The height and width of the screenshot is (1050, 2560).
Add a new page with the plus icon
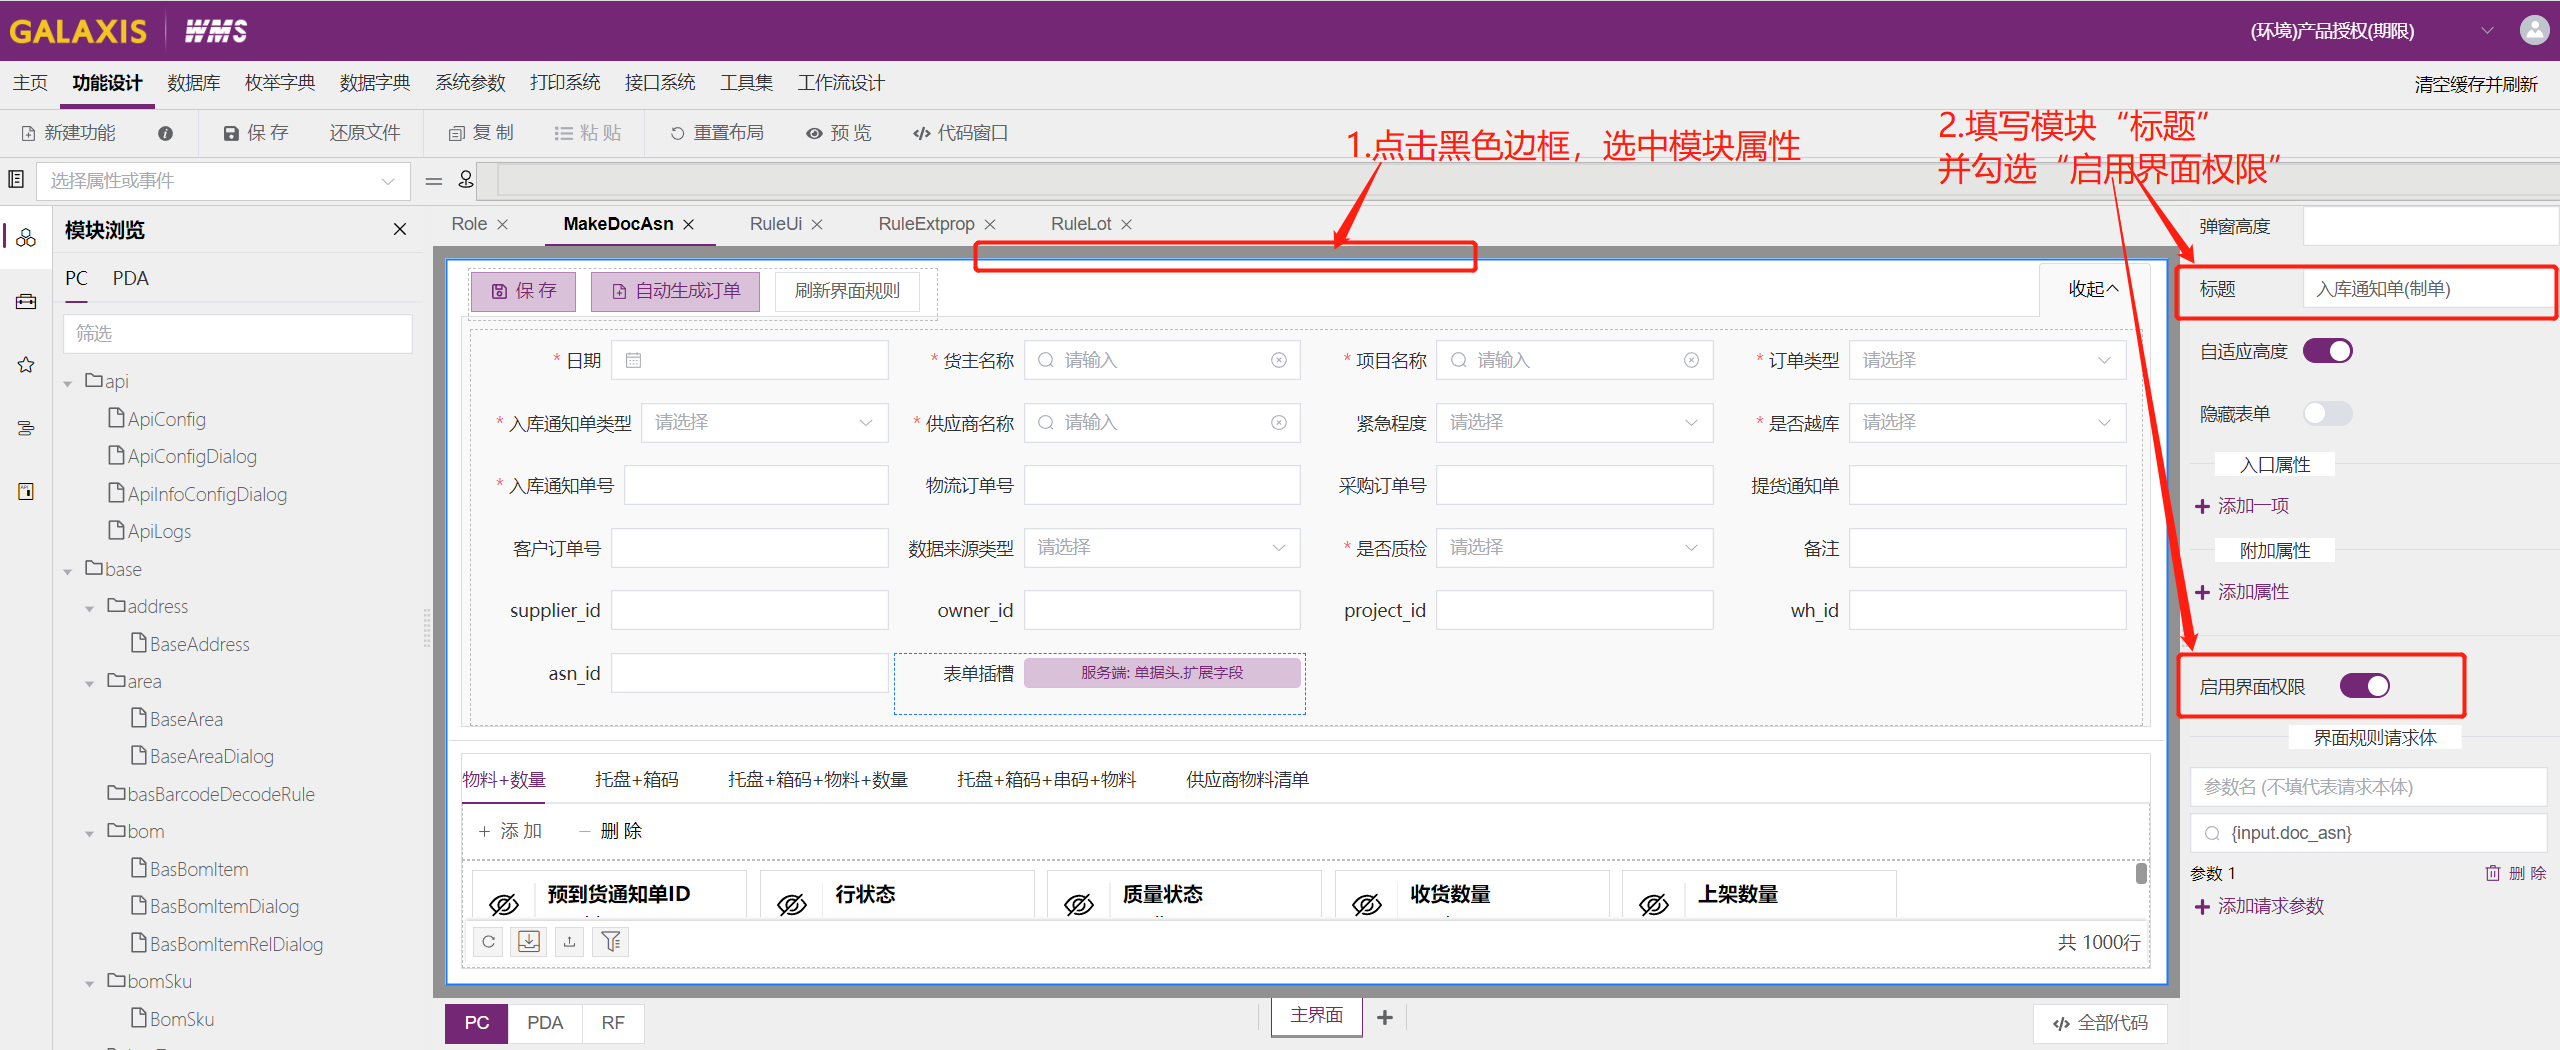click(x=1385, y=1017)
